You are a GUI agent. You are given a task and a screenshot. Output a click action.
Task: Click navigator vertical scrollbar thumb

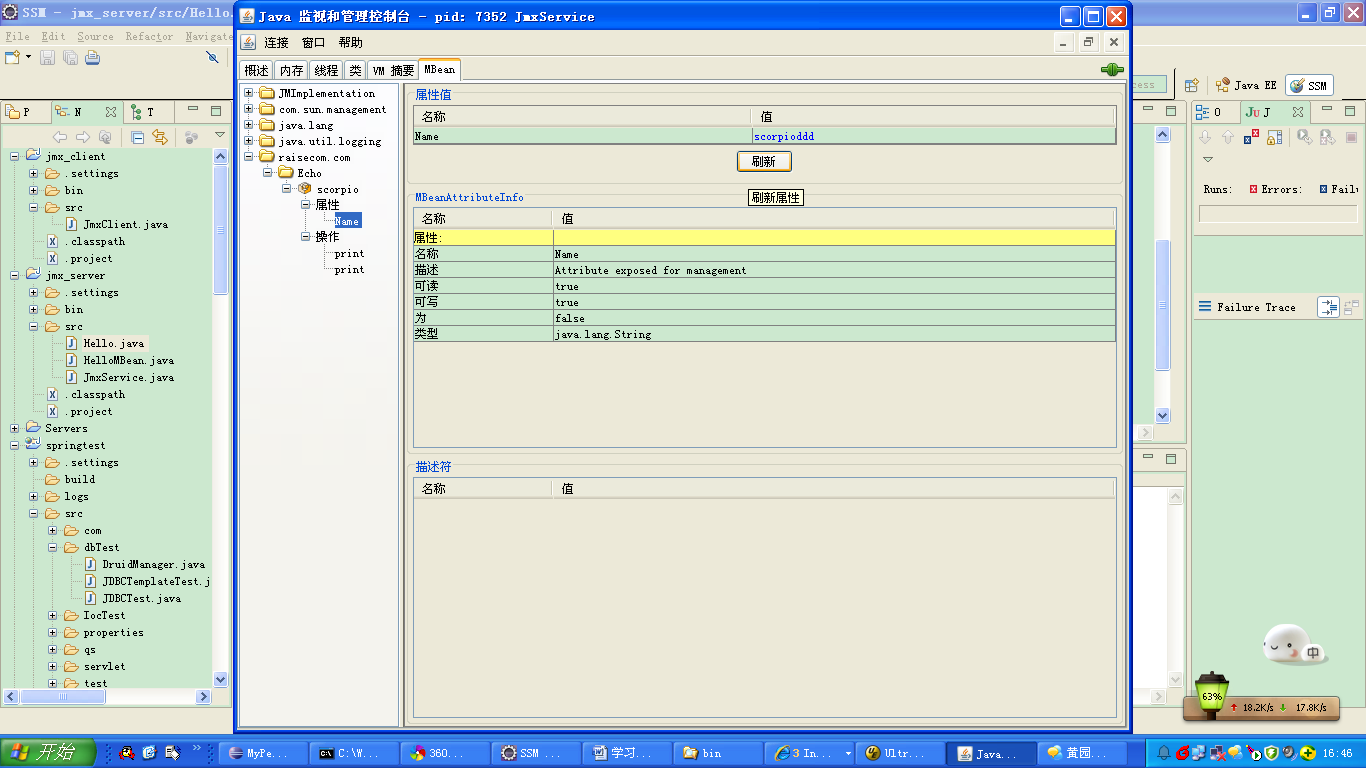(x=220, y=228)
